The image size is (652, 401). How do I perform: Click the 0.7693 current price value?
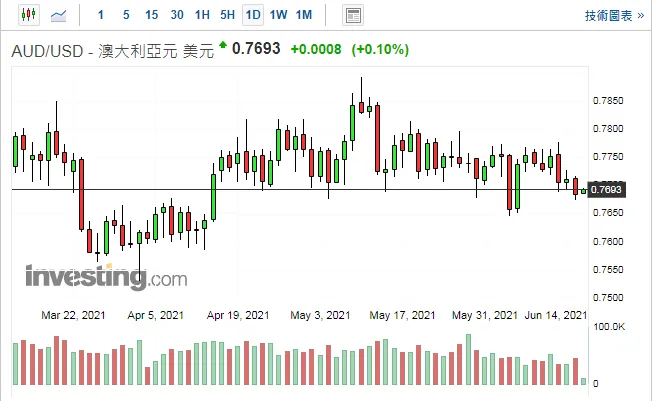pos(256,49)
